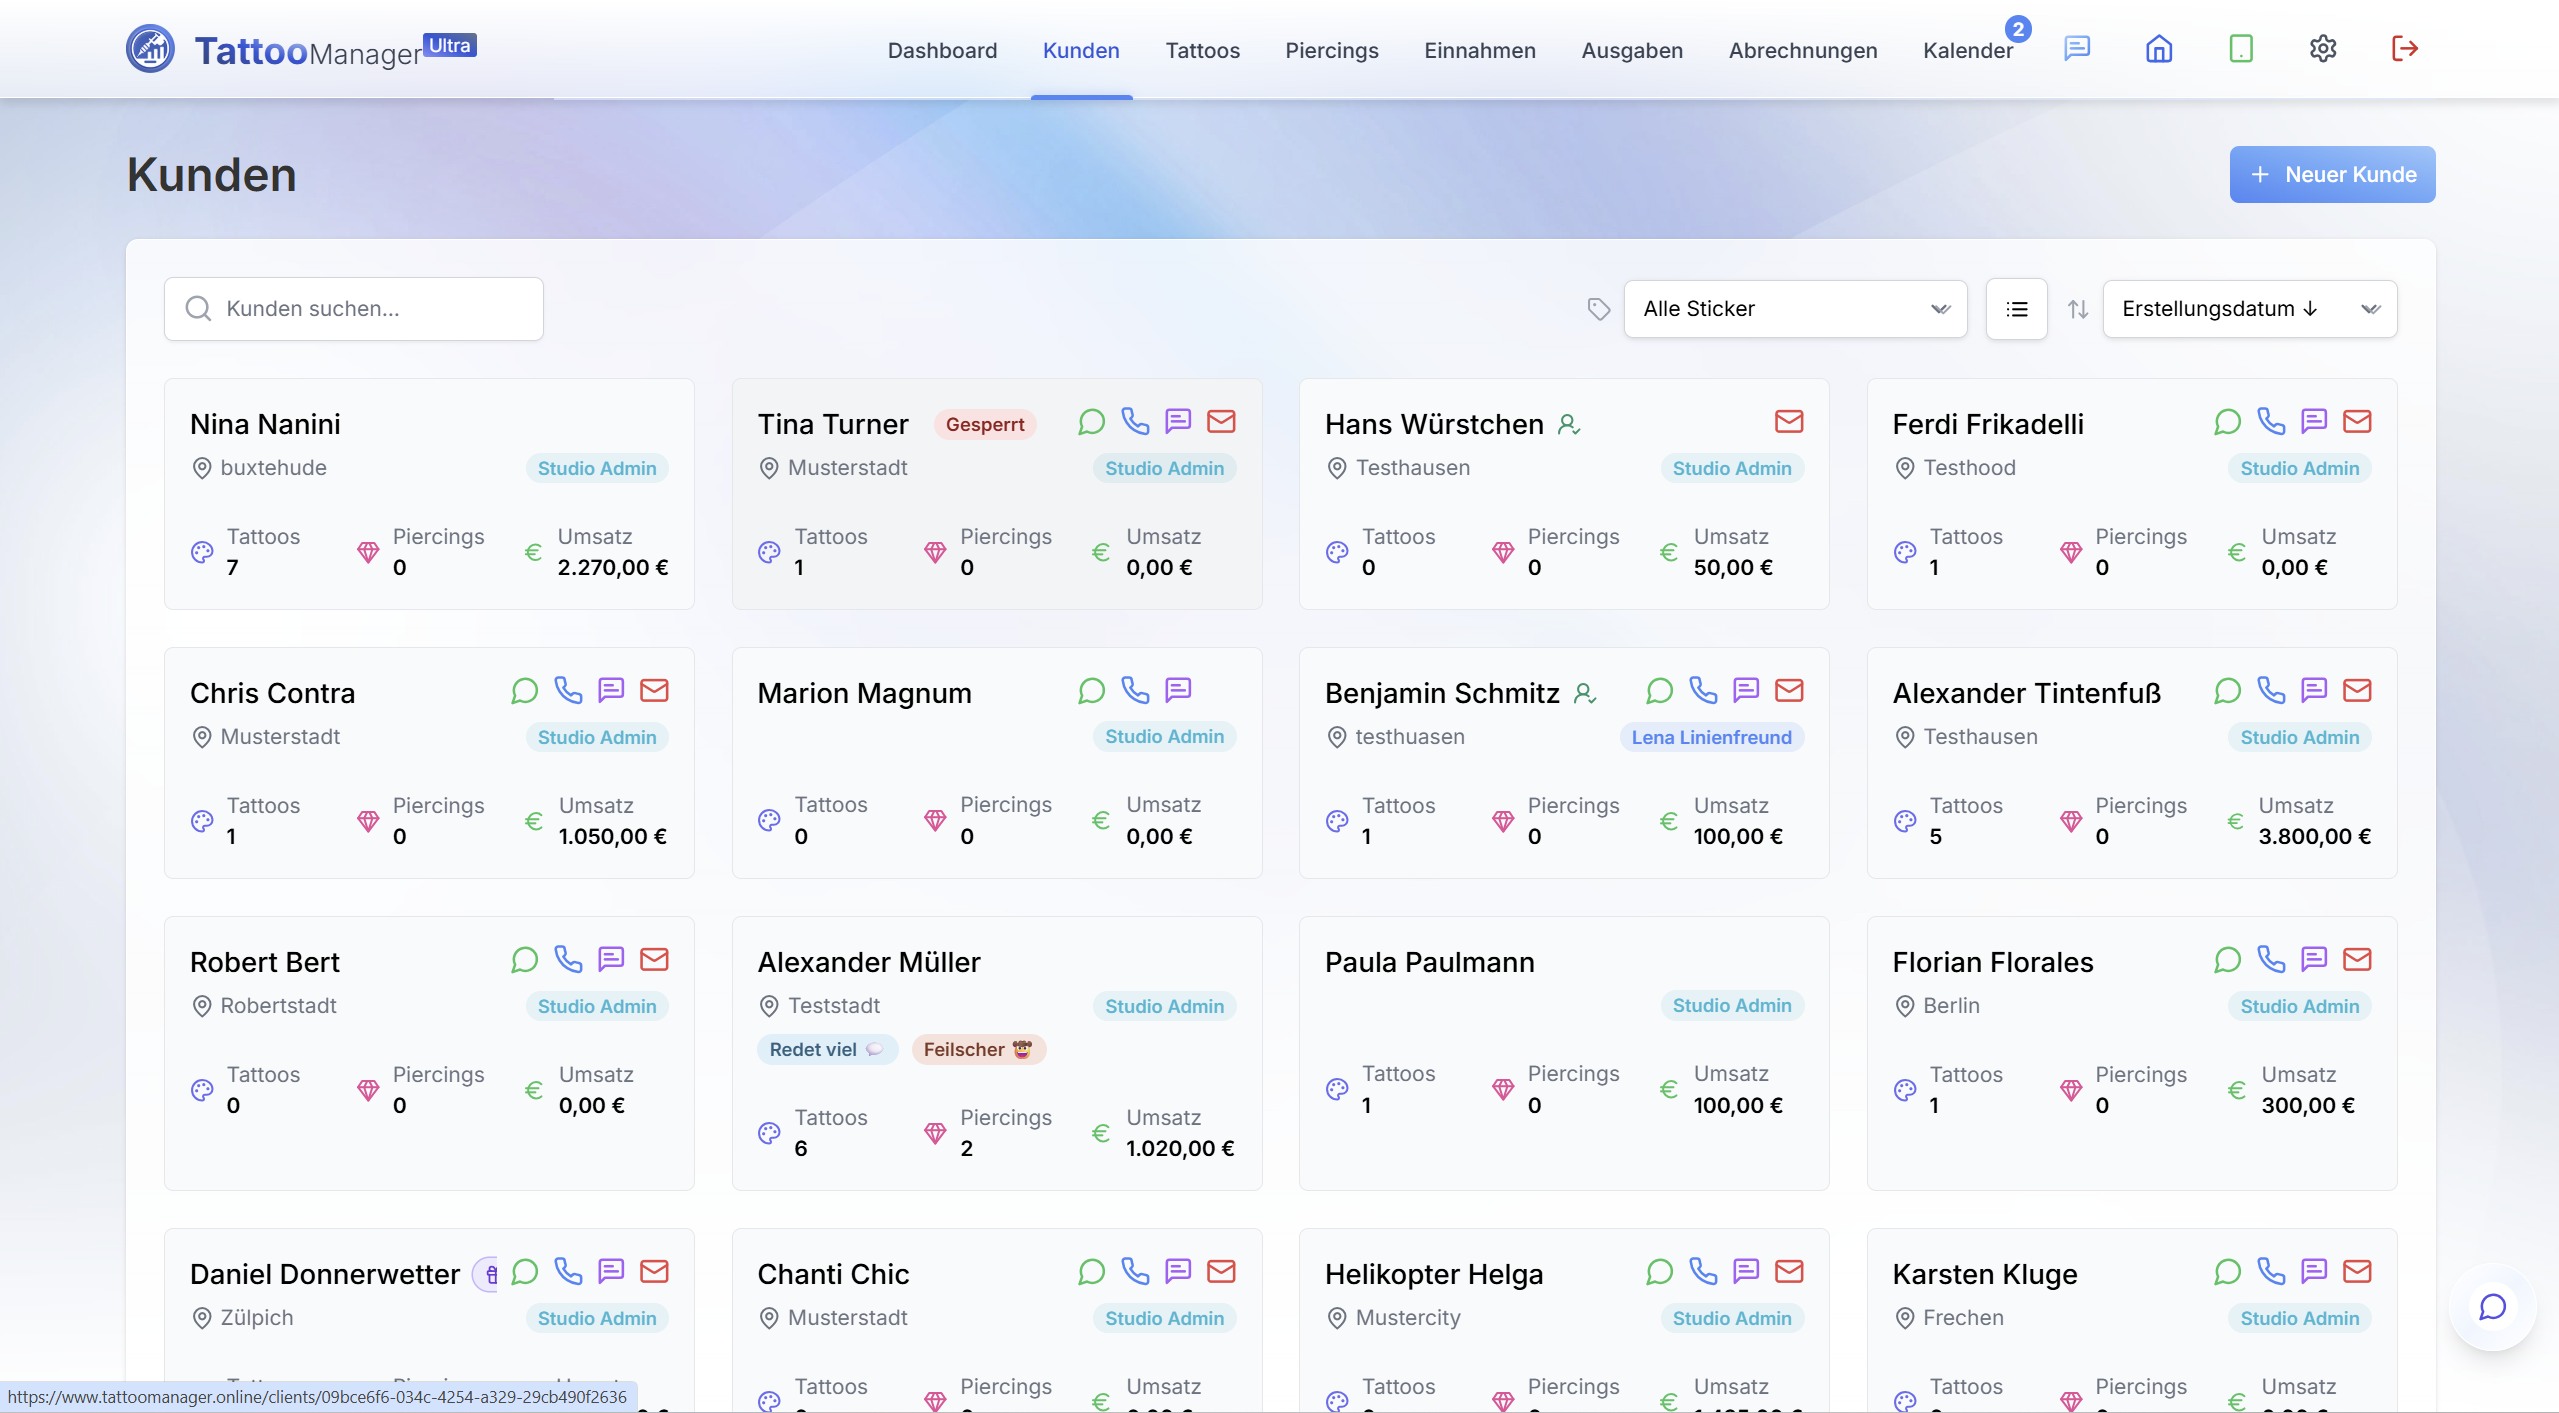Open the Kalender tab
2559x1413 pixels.
[1967, 50]
